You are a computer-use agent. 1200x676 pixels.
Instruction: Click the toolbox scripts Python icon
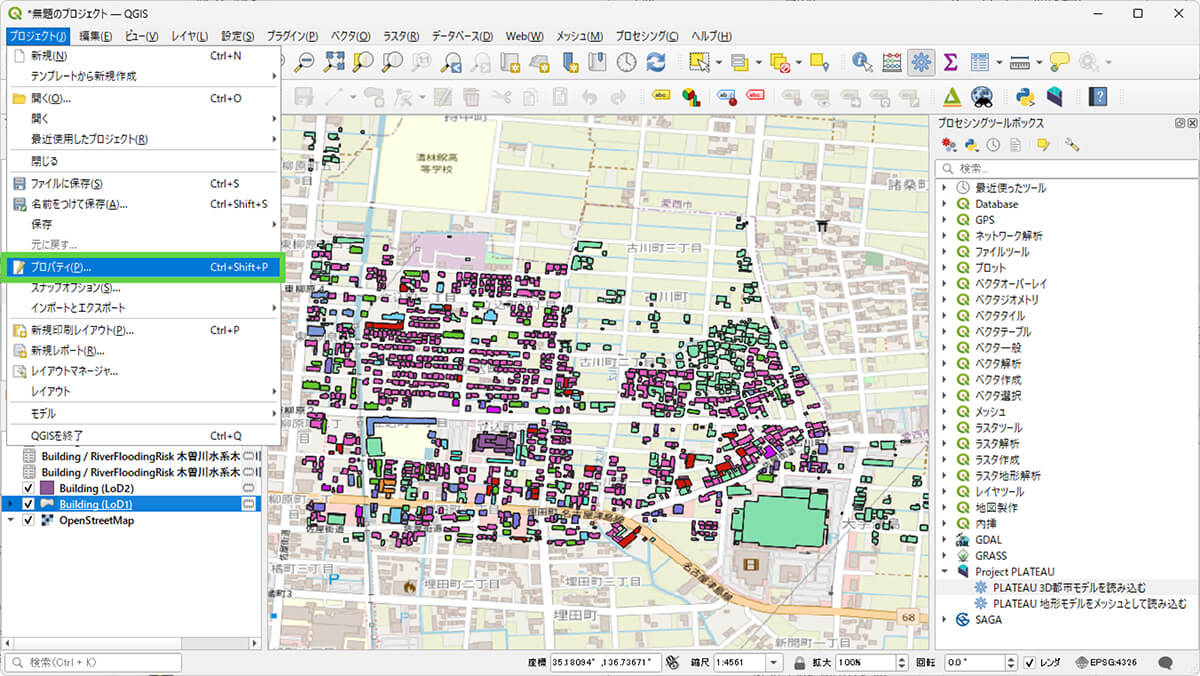click(970, 145)
